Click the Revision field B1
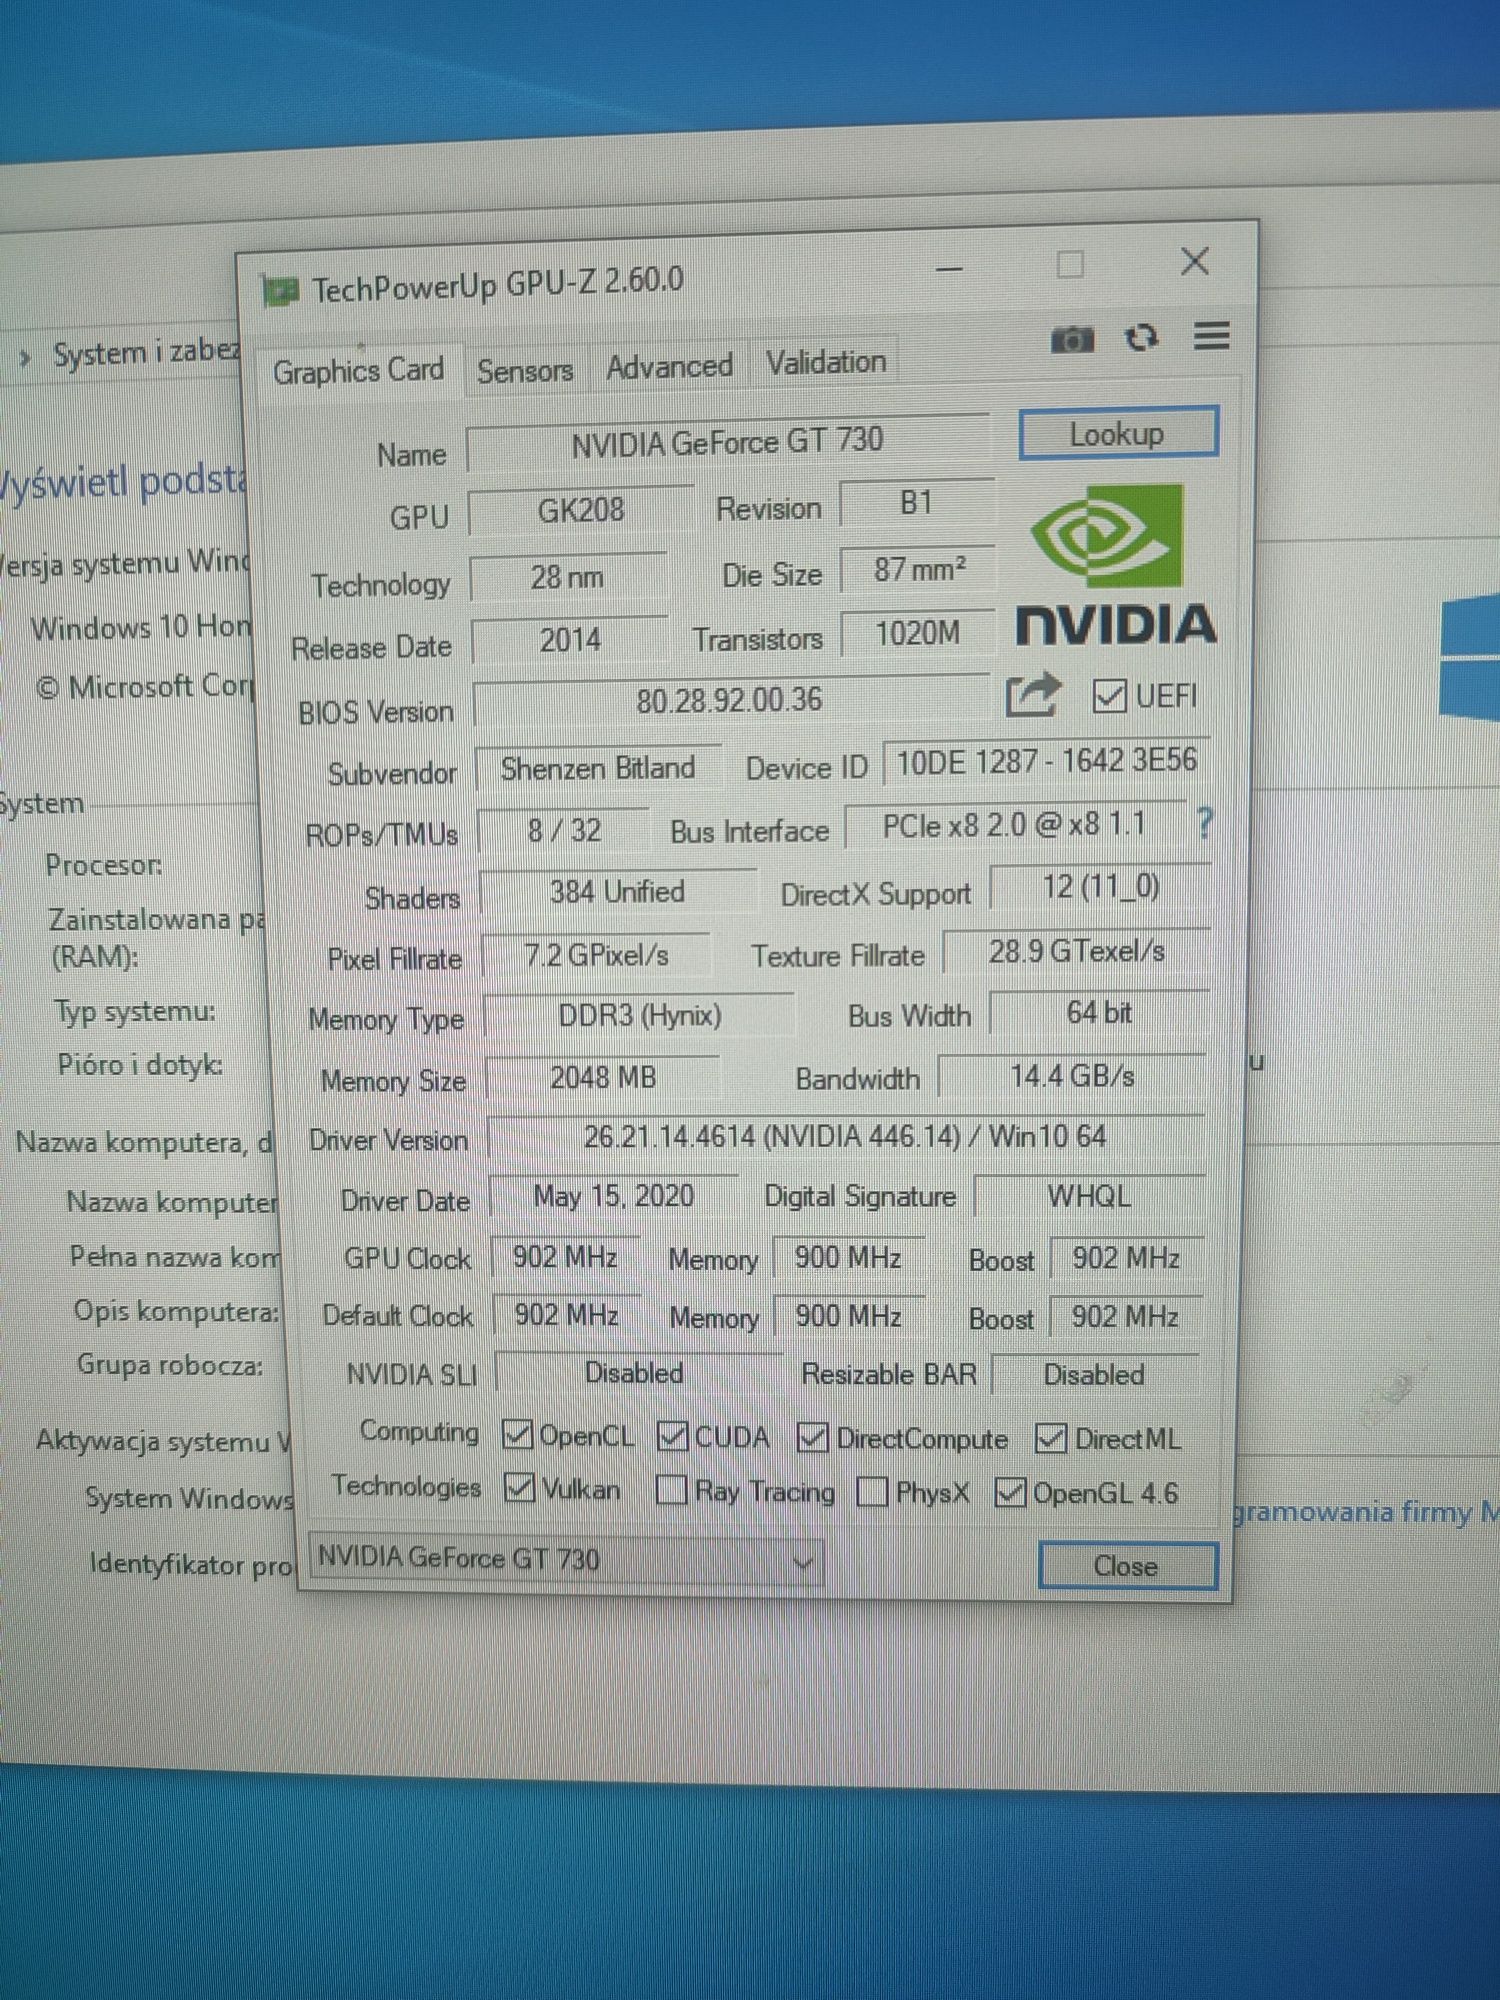Image resolution: width=1500 pixels, height=2000 pixels. (917, 503)
